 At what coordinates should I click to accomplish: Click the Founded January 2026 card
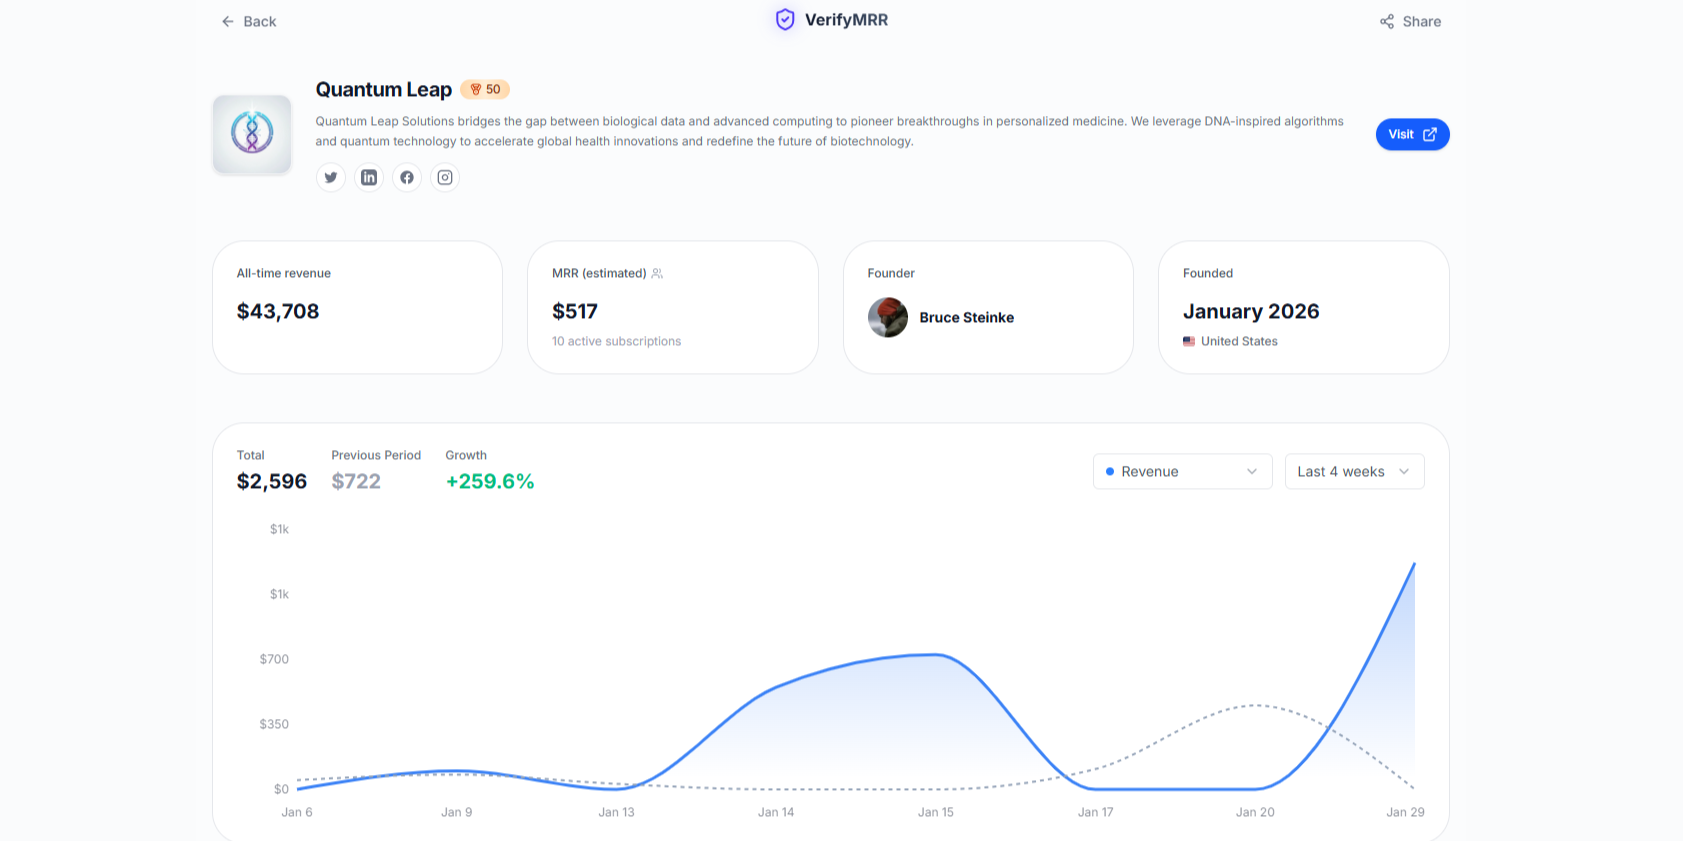(x=1303, y=307)
